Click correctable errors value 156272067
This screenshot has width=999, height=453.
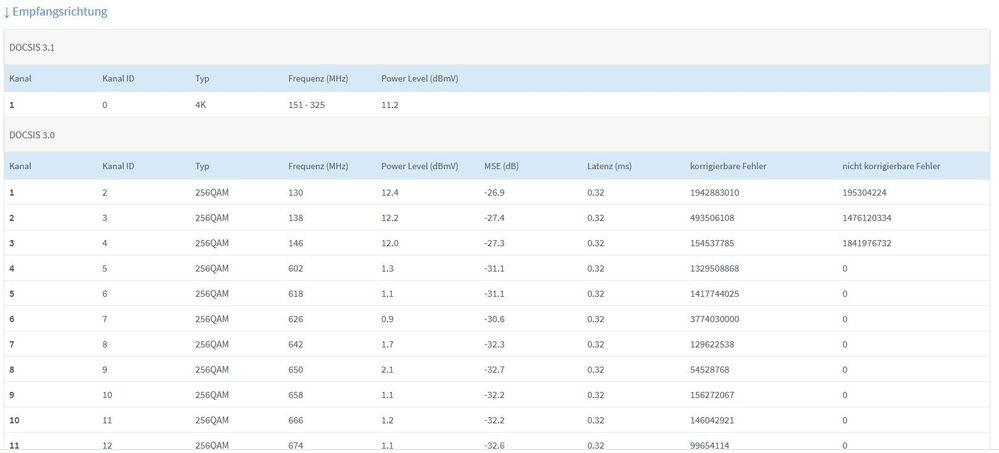tap(712, 395)
